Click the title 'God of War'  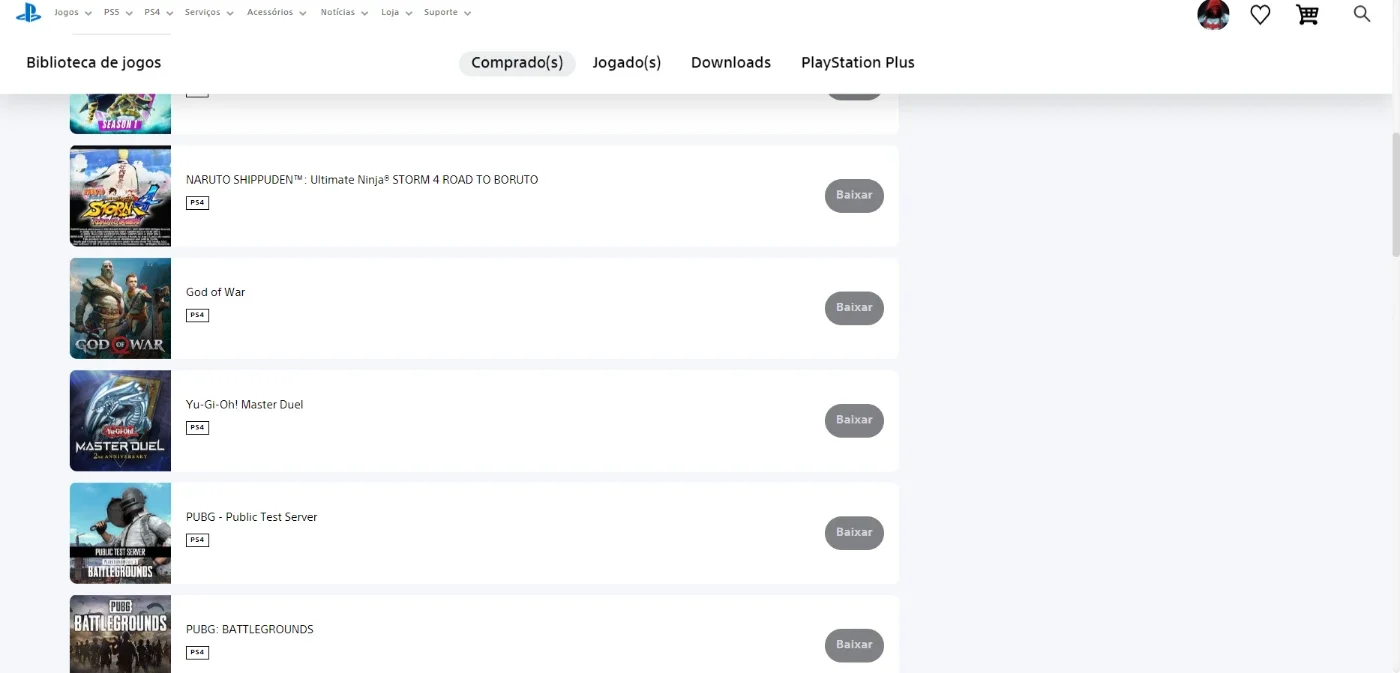coord(215,292)
